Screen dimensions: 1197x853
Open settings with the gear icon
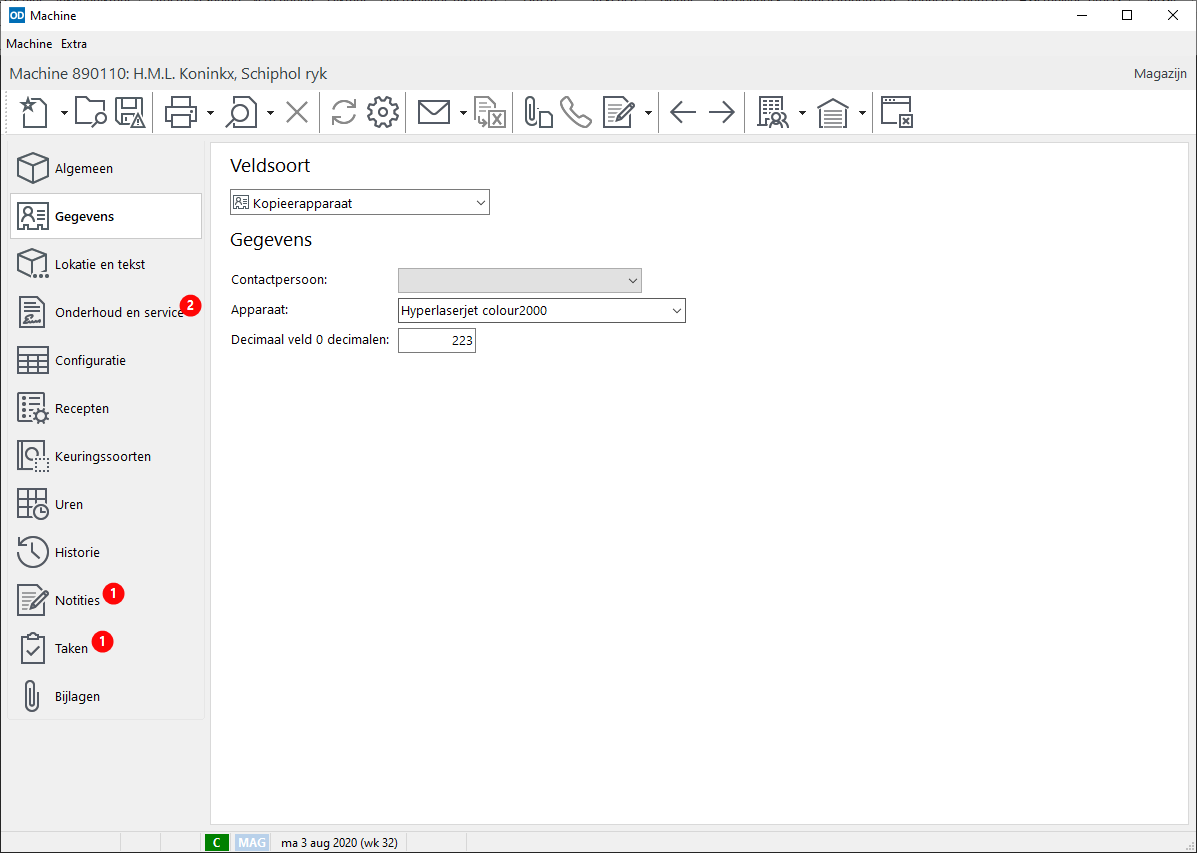(x=383, y=113)
